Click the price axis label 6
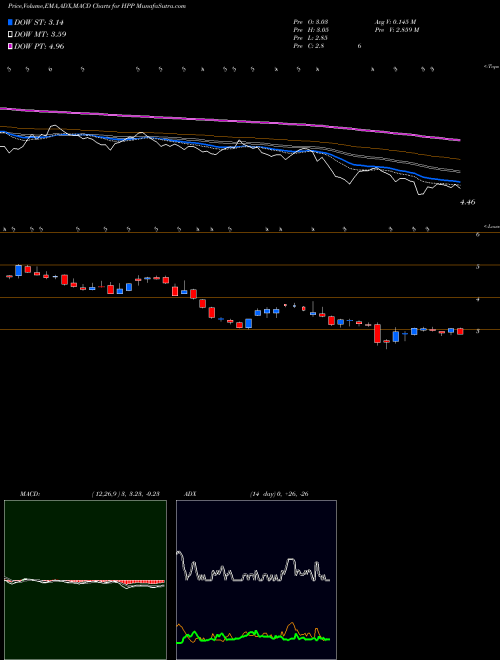This screenshot has height=660, width=500. 478,234
